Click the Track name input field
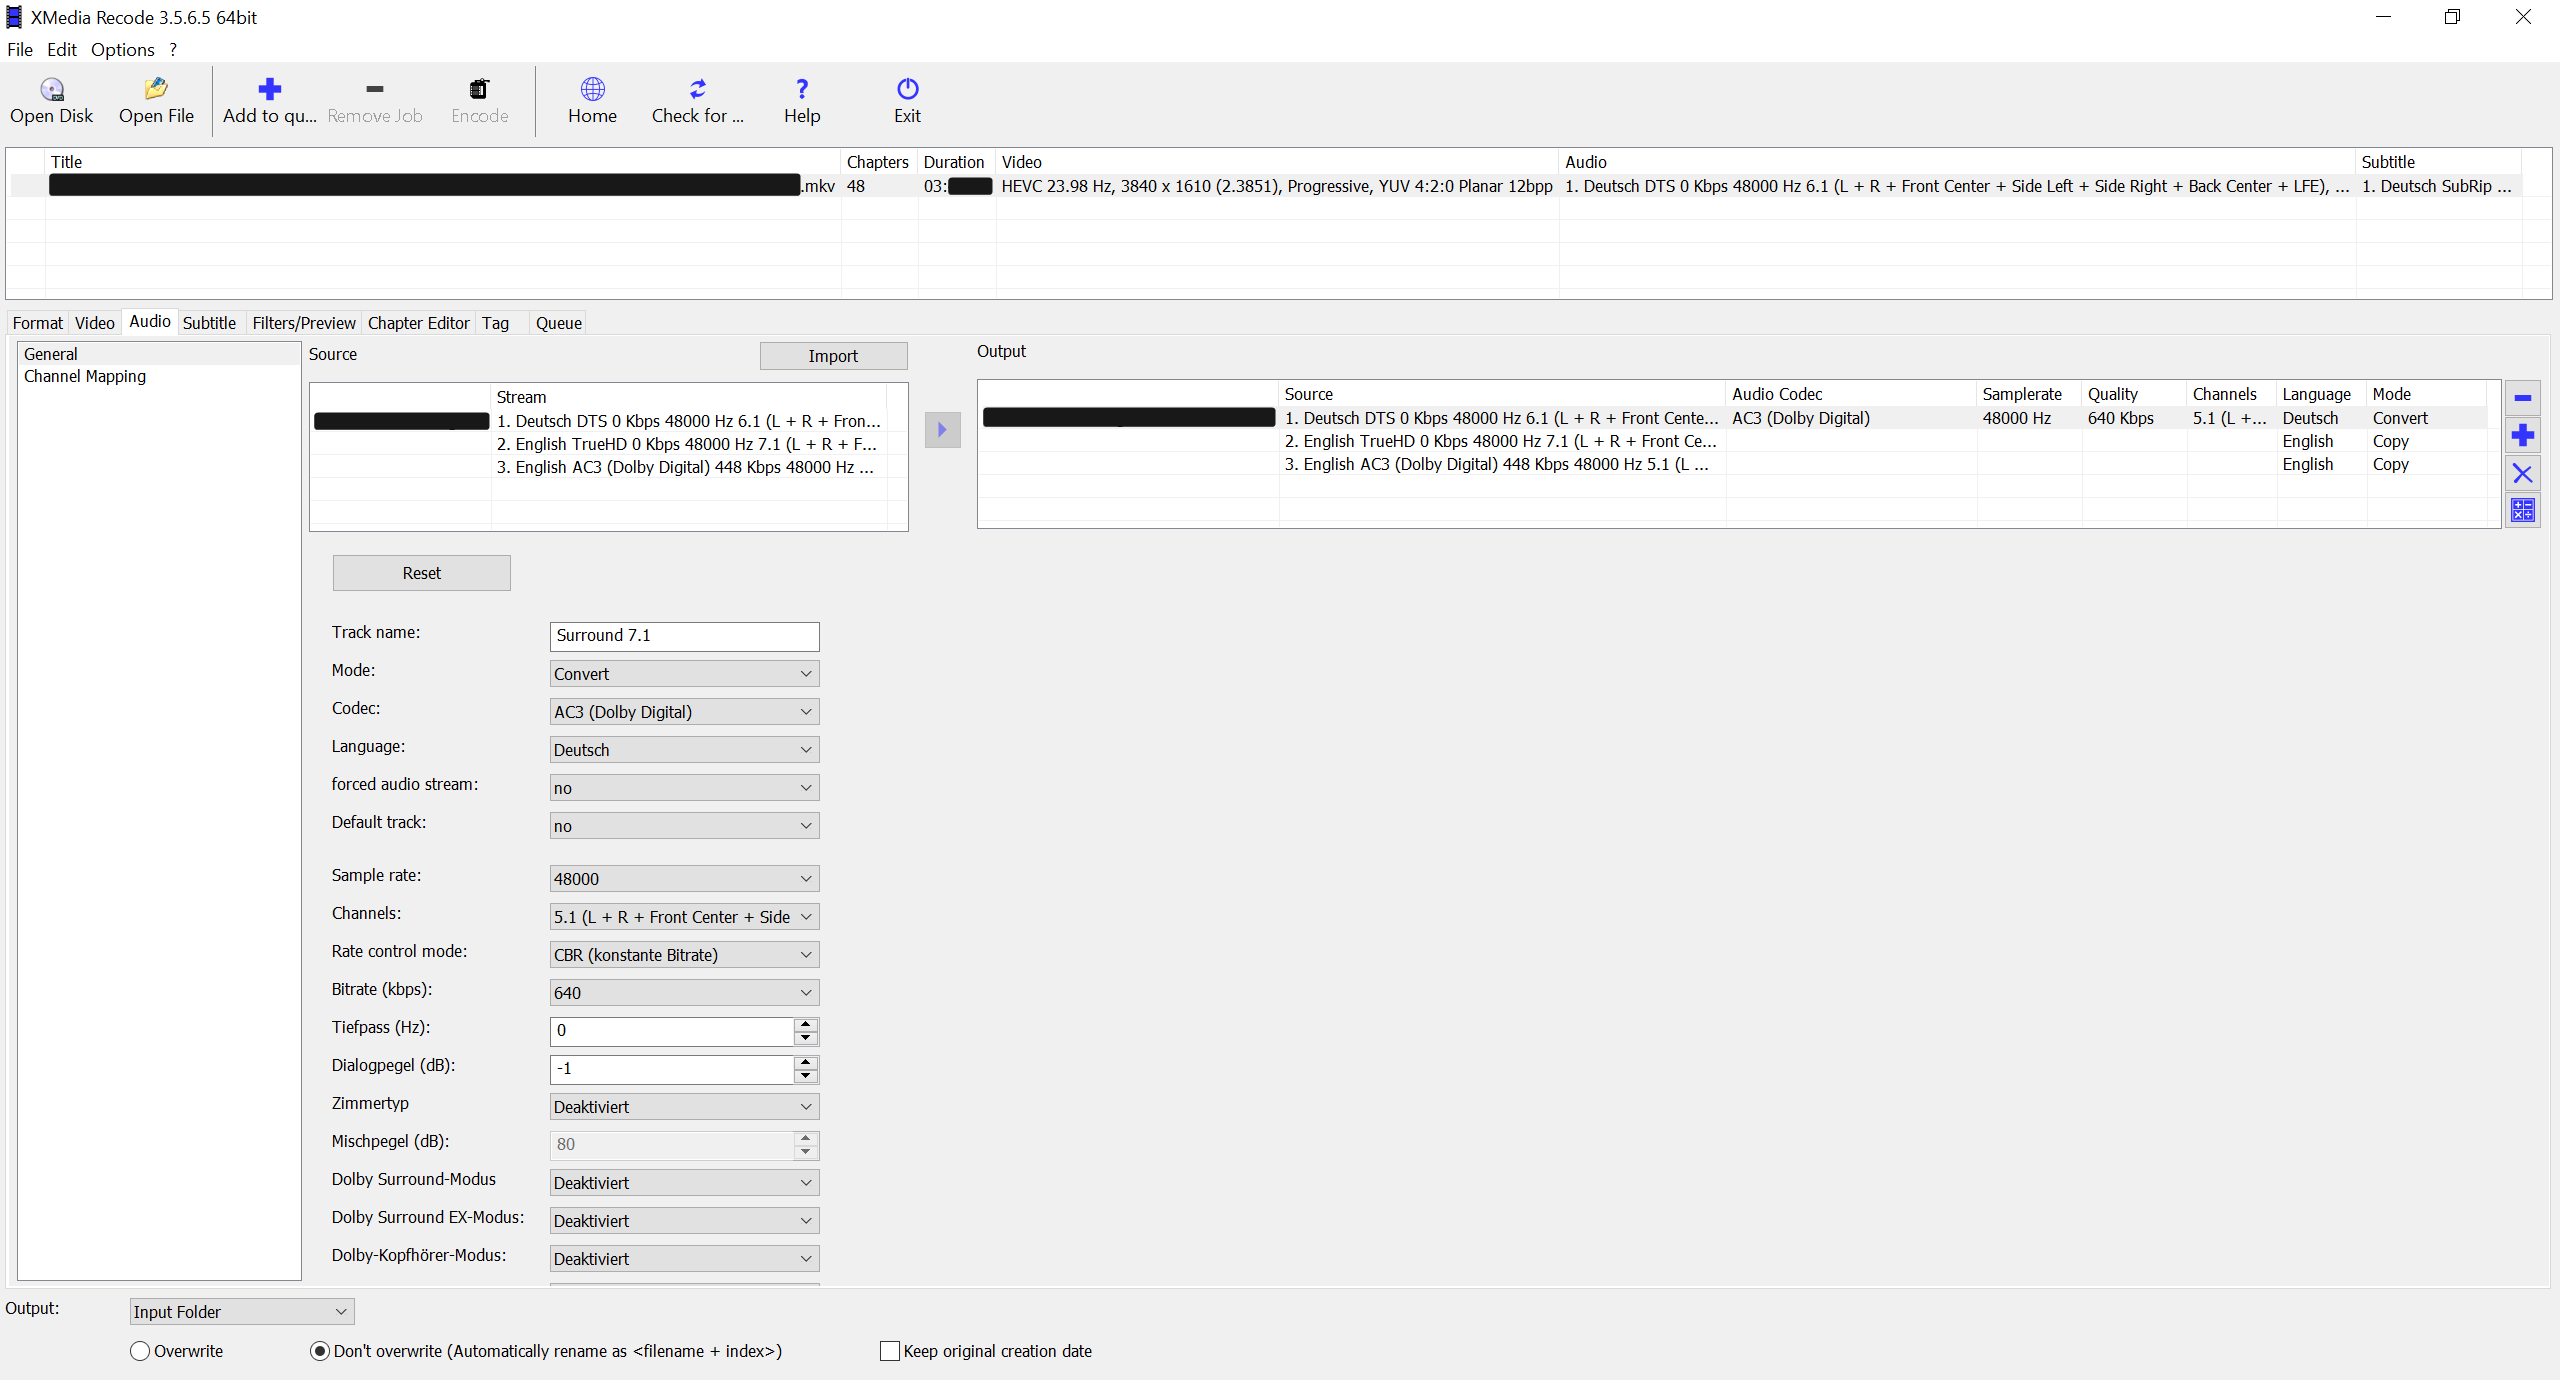 click(684, 636)
